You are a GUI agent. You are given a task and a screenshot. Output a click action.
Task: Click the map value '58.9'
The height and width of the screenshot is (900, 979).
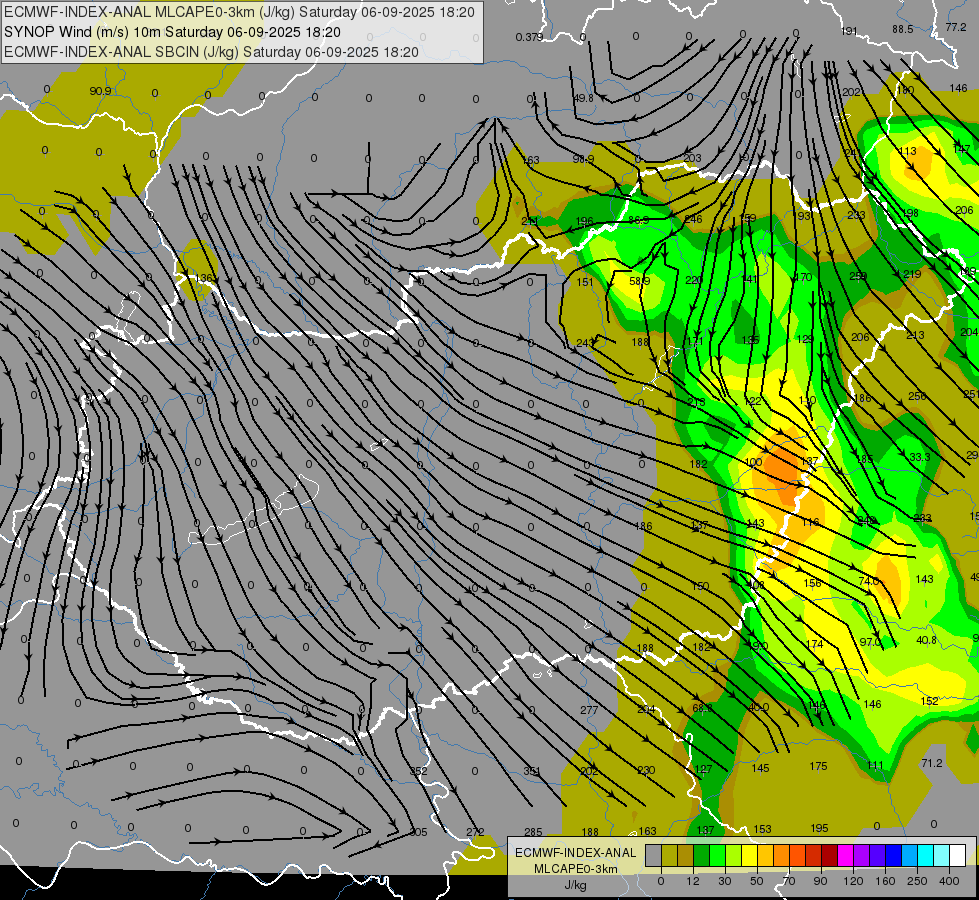point(639,281)
